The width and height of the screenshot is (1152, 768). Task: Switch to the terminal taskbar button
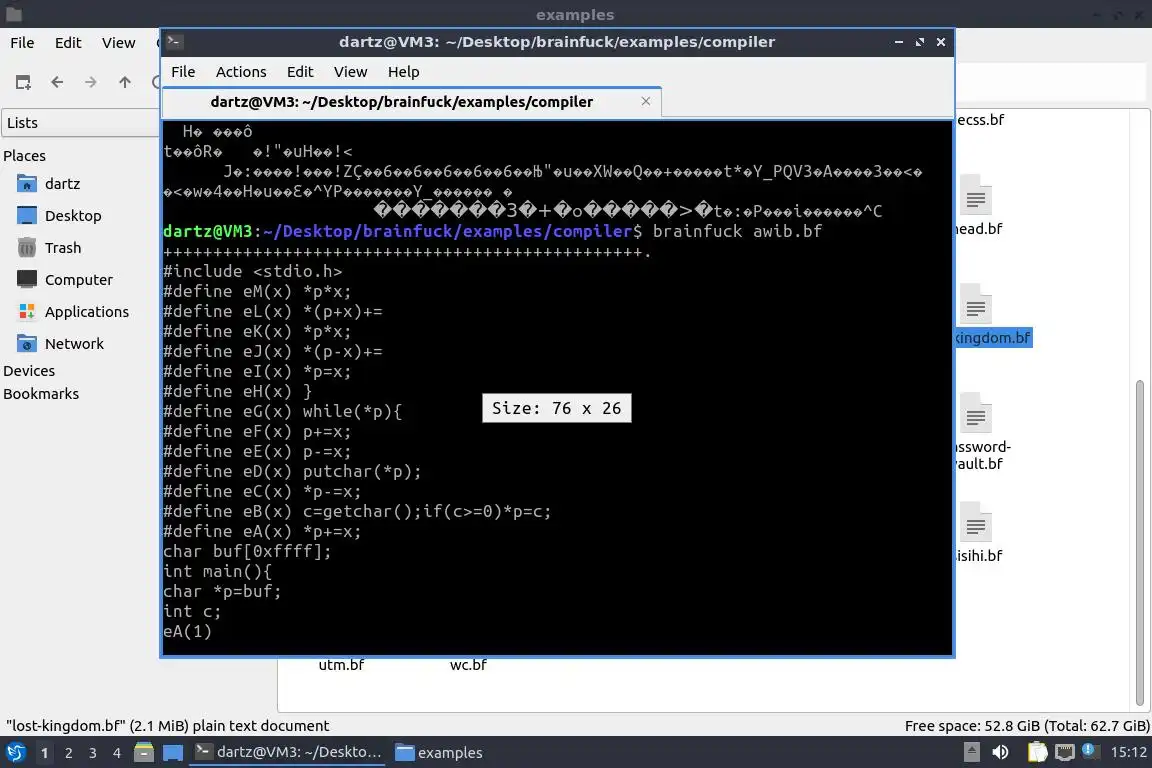click(x=288, y=753)
